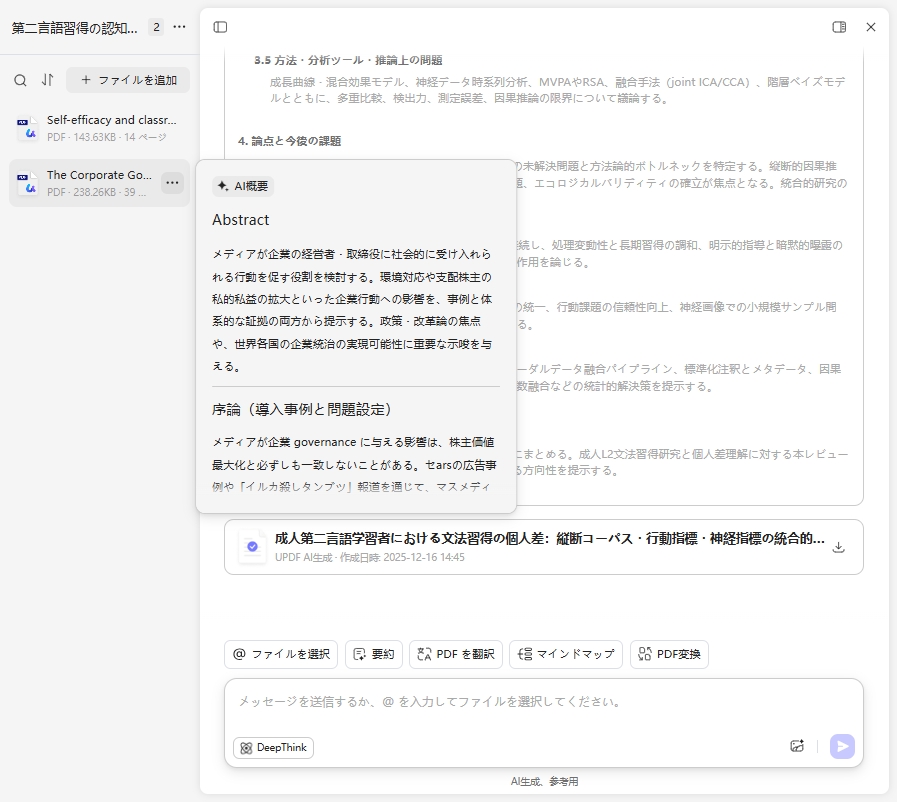
Task: Click the file sort order icon
Action: (44, 78)
